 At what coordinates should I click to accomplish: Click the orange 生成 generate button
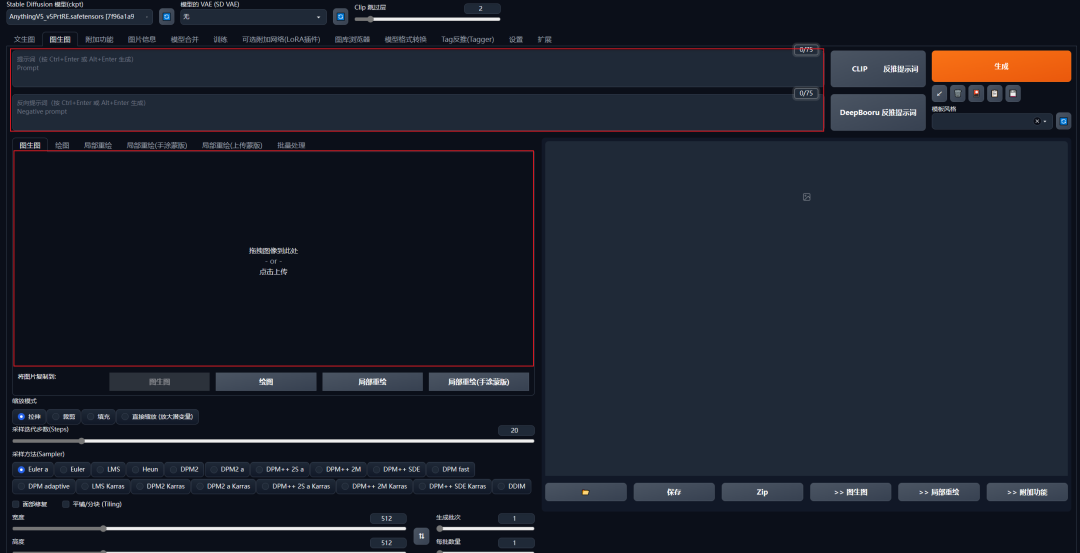(x=1001, y=66)
